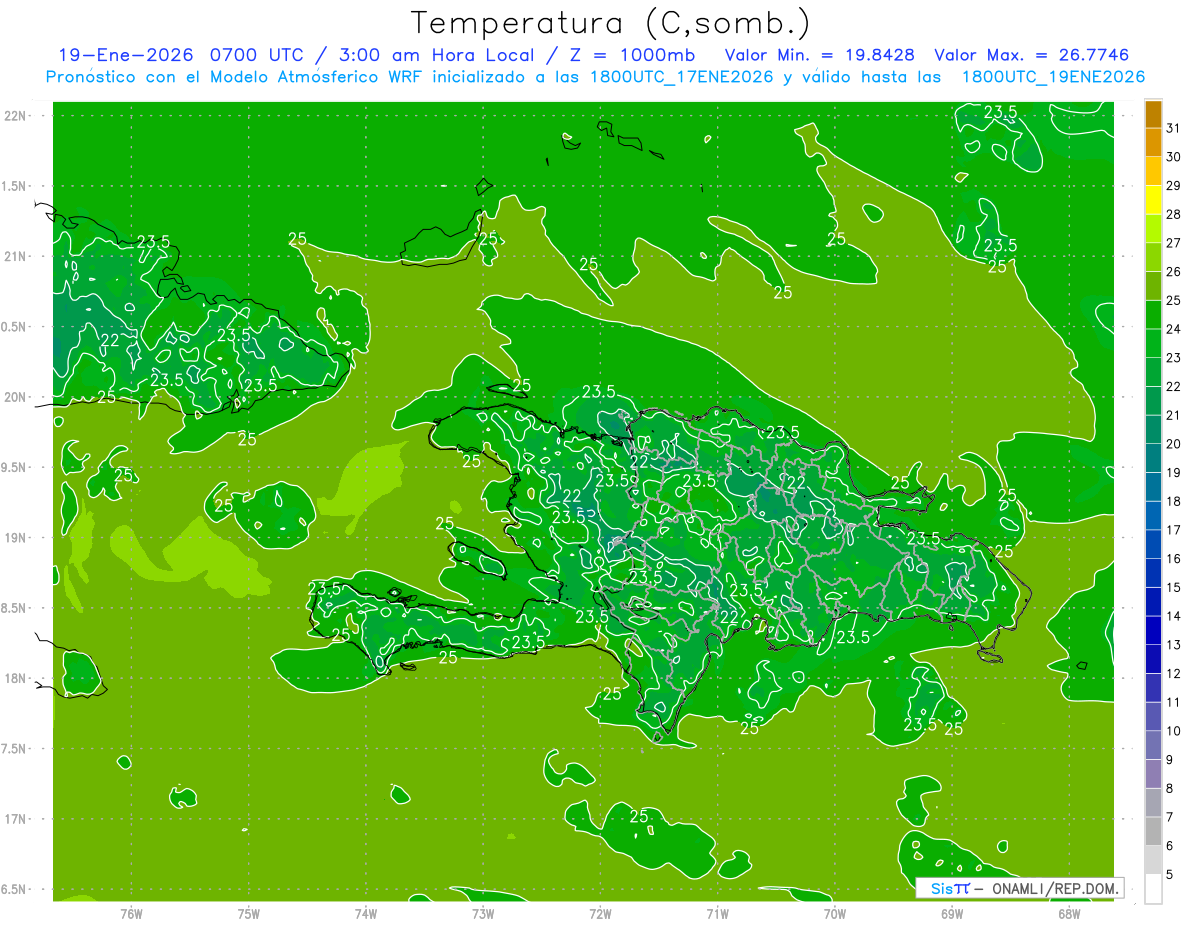This screenshot has height=927, width=1200.
Task: Click the green legend swatch between 24 and 25
Action: coord(1153,315)
